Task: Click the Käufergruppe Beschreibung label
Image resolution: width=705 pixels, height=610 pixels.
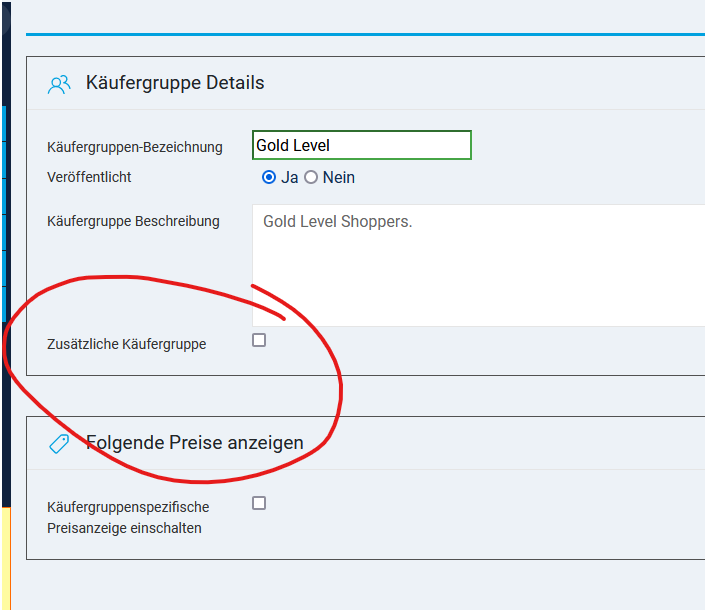Action: click(x=133, y=221)
